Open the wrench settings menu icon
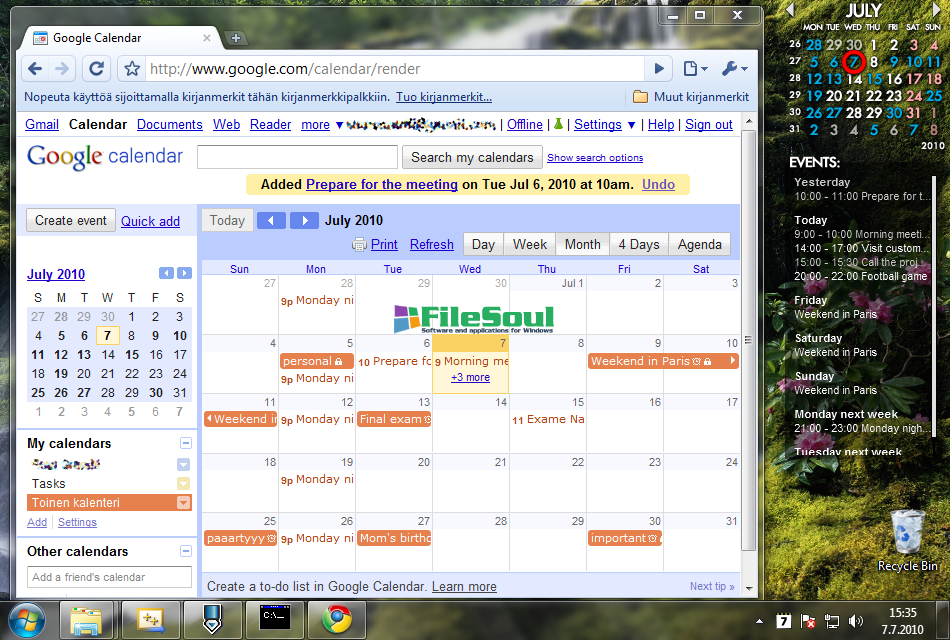 (x=733, y=69)
